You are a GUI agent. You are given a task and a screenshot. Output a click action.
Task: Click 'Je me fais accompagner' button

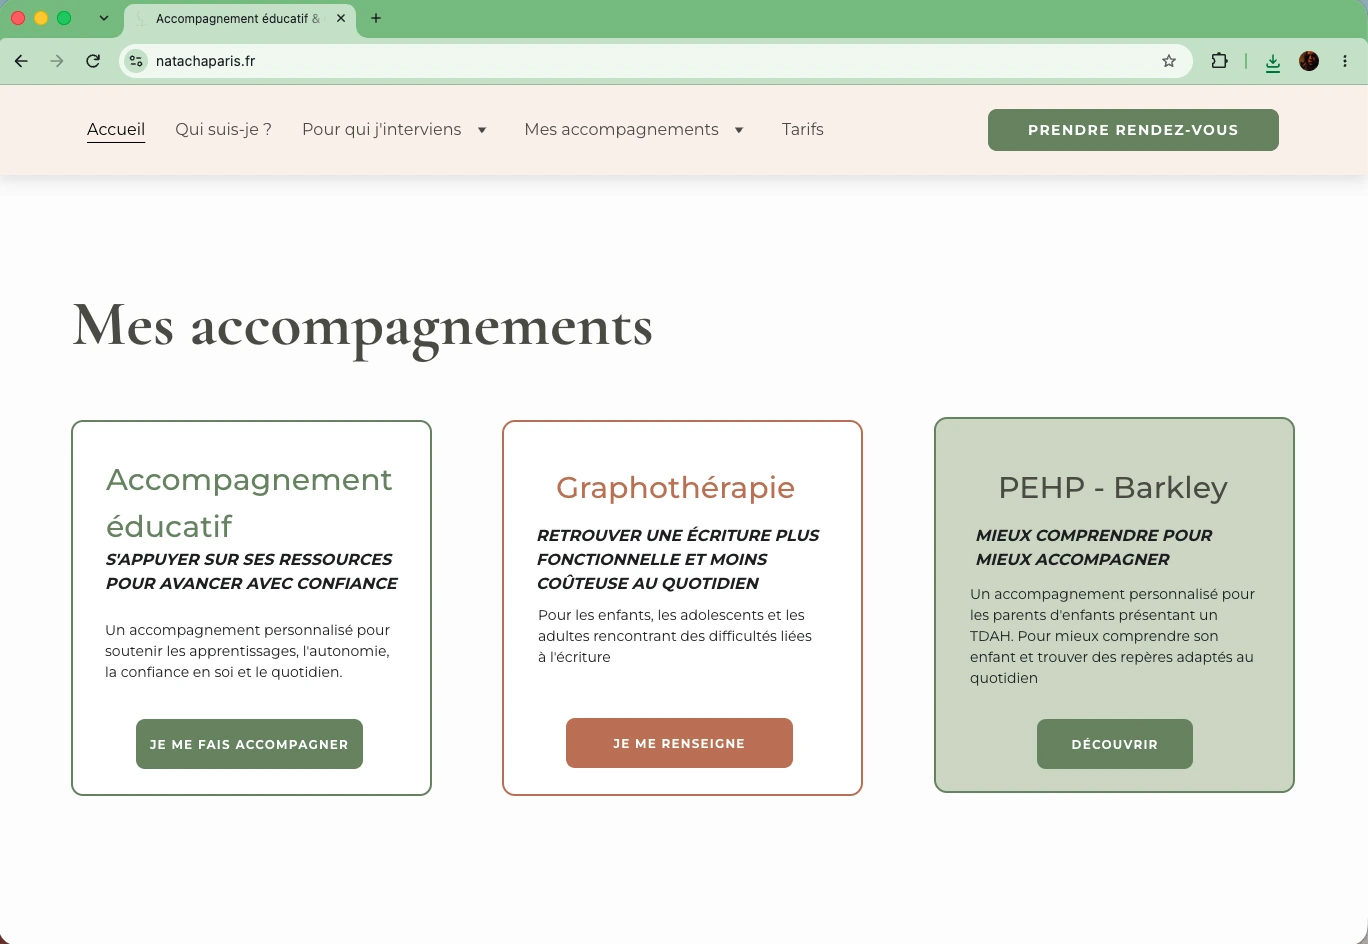[x=249, y=744]
